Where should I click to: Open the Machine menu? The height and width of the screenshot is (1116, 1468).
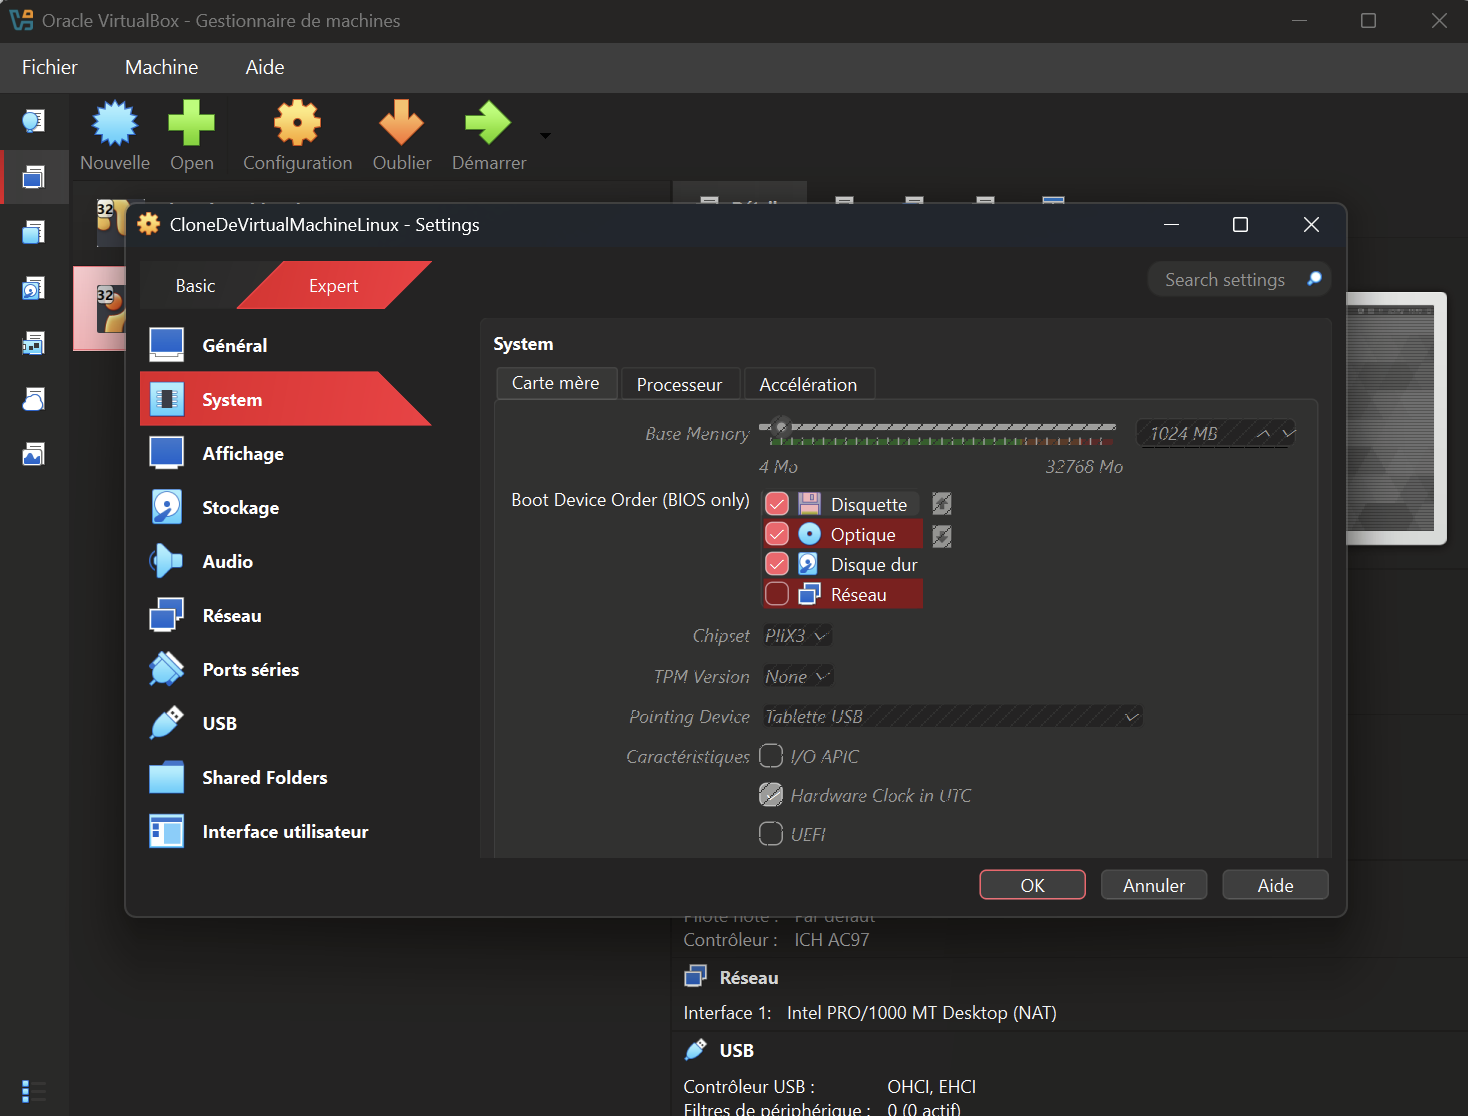click(x=162, y=67)
